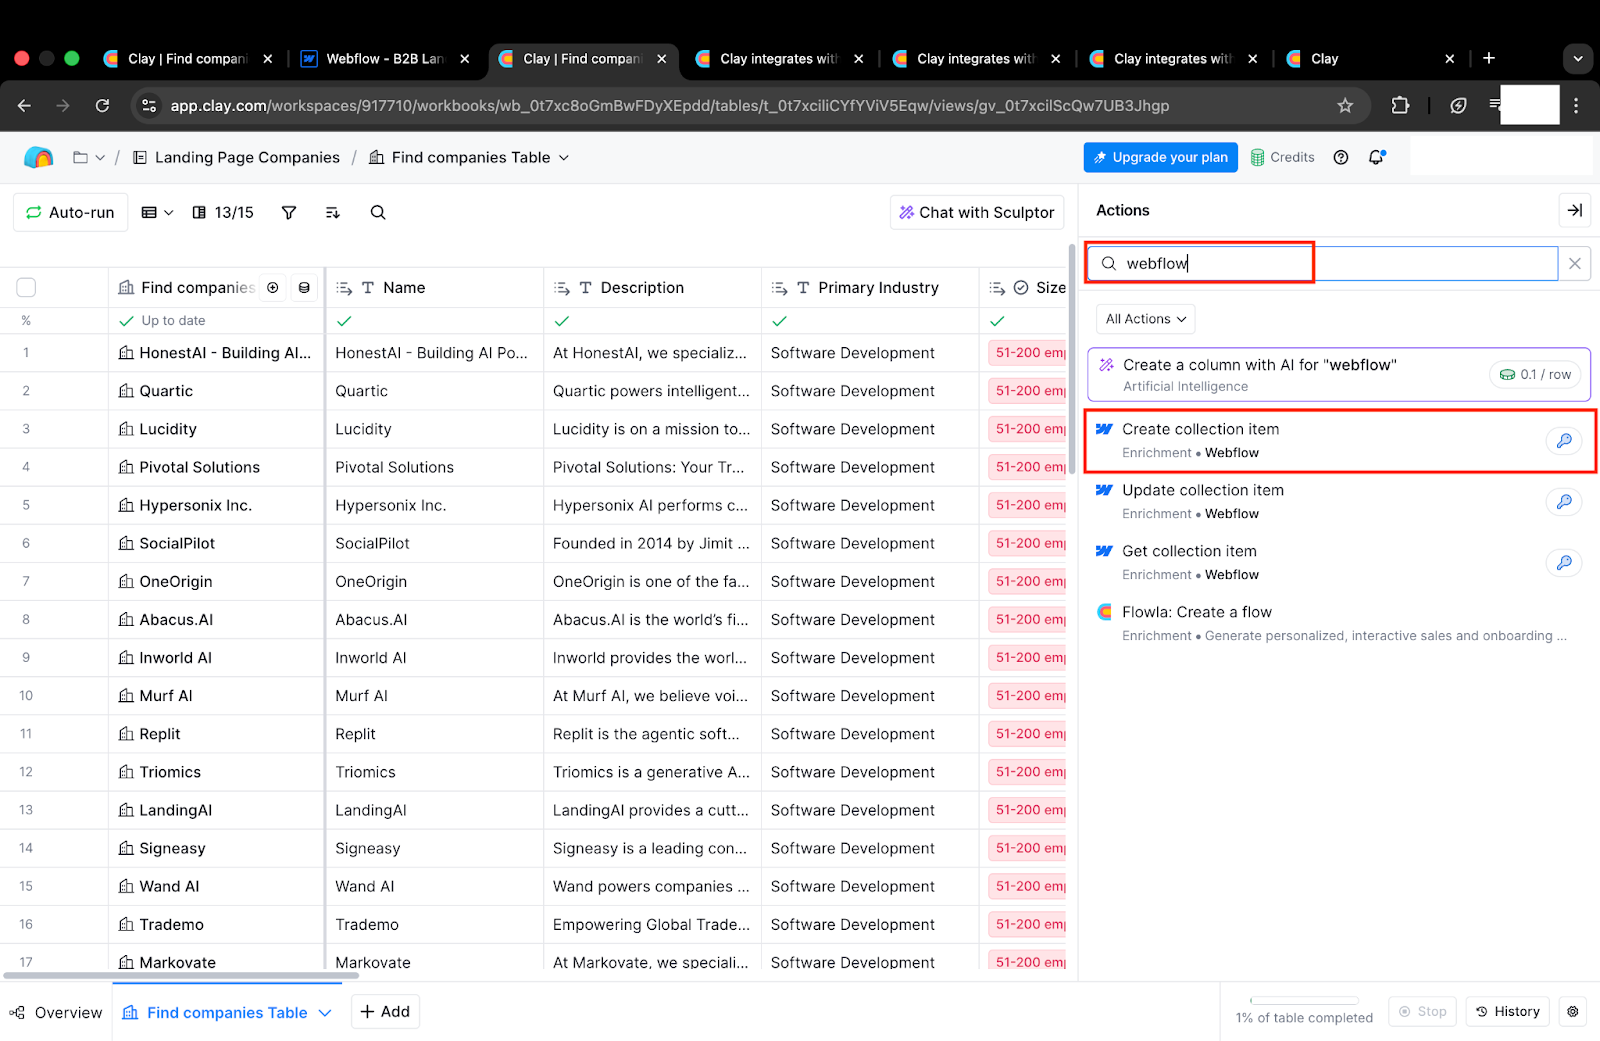This screenshot has width=1600, height=1041.
Task: Select the Find companies Table bottom tab
Action: 227,1012
